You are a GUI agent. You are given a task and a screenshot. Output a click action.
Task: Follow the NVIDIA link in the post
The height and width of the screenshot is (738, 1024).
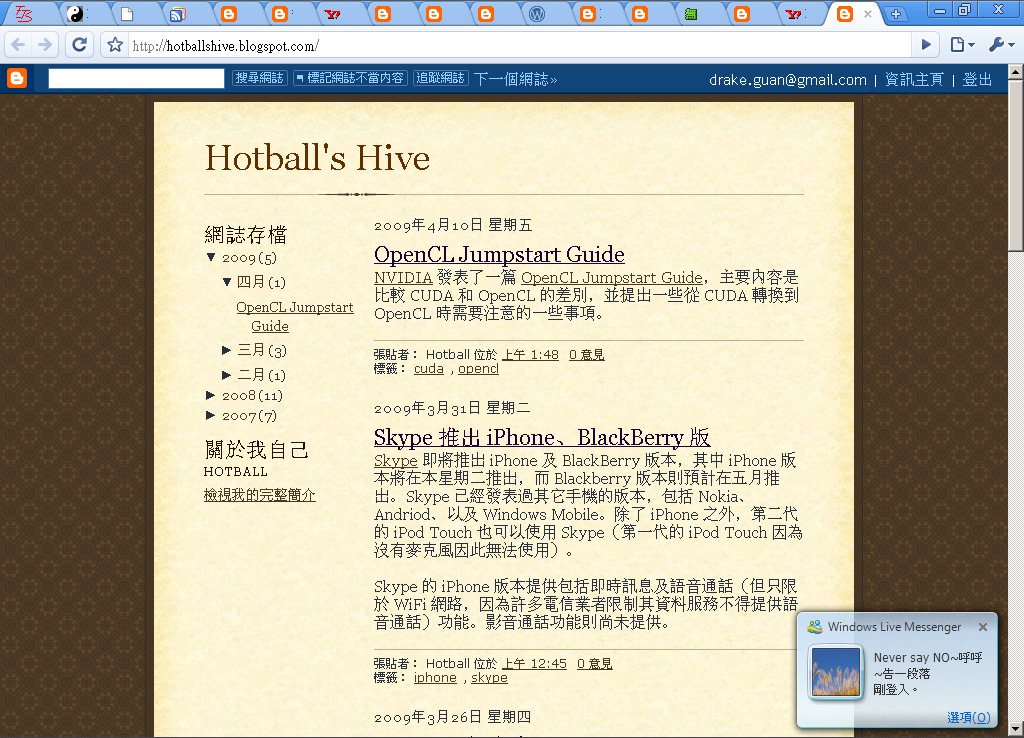[403, 278]
